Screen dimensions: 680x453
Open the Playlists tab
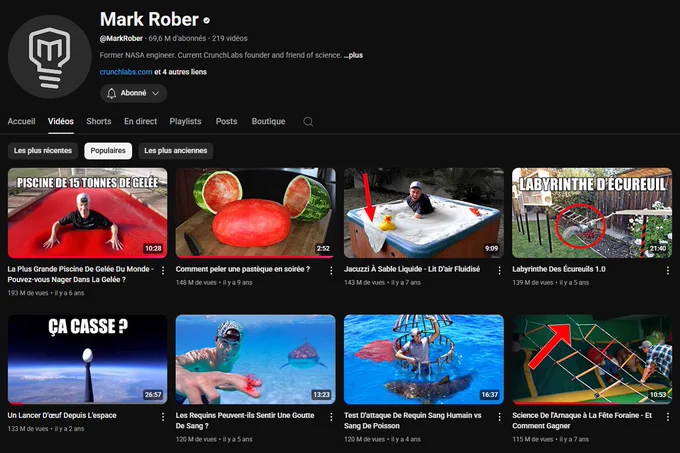coord(185,121)
